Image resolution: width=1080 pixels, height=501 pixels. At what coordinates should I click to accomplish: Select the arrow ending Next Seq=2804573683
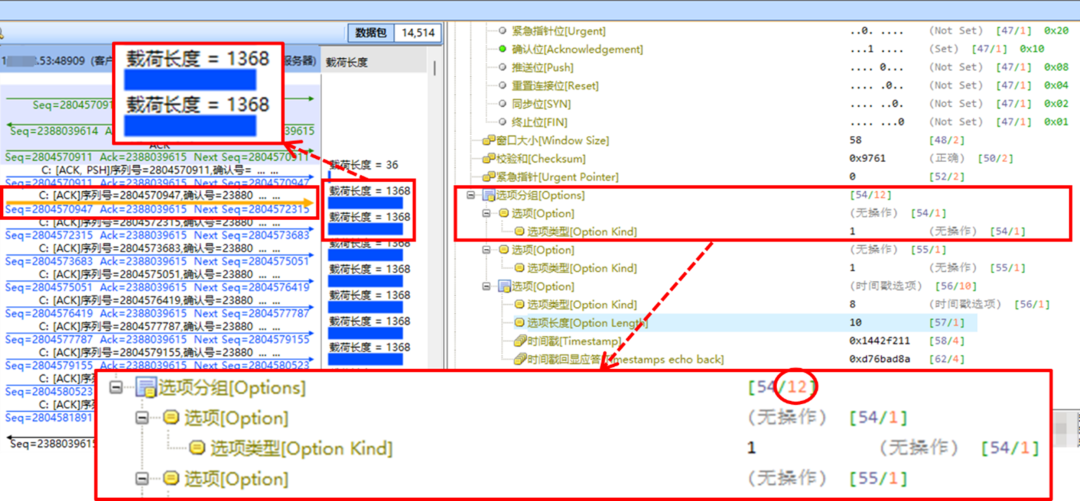tap(158, 235)
